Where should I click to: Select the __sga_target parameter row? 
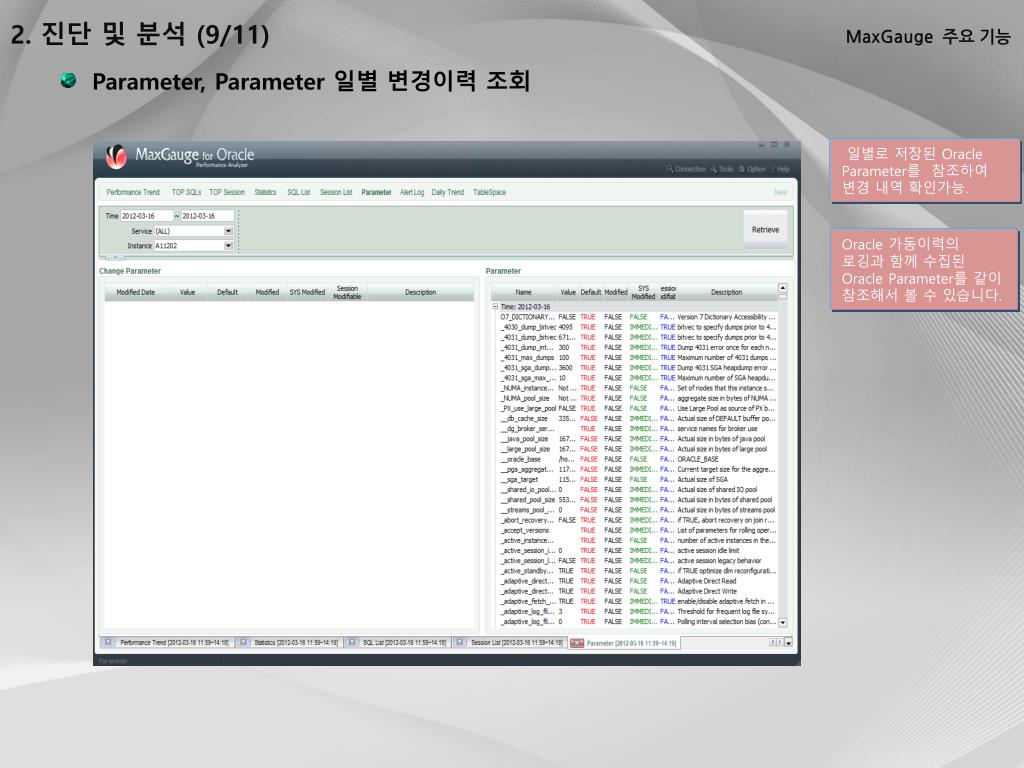click(637, 479)
